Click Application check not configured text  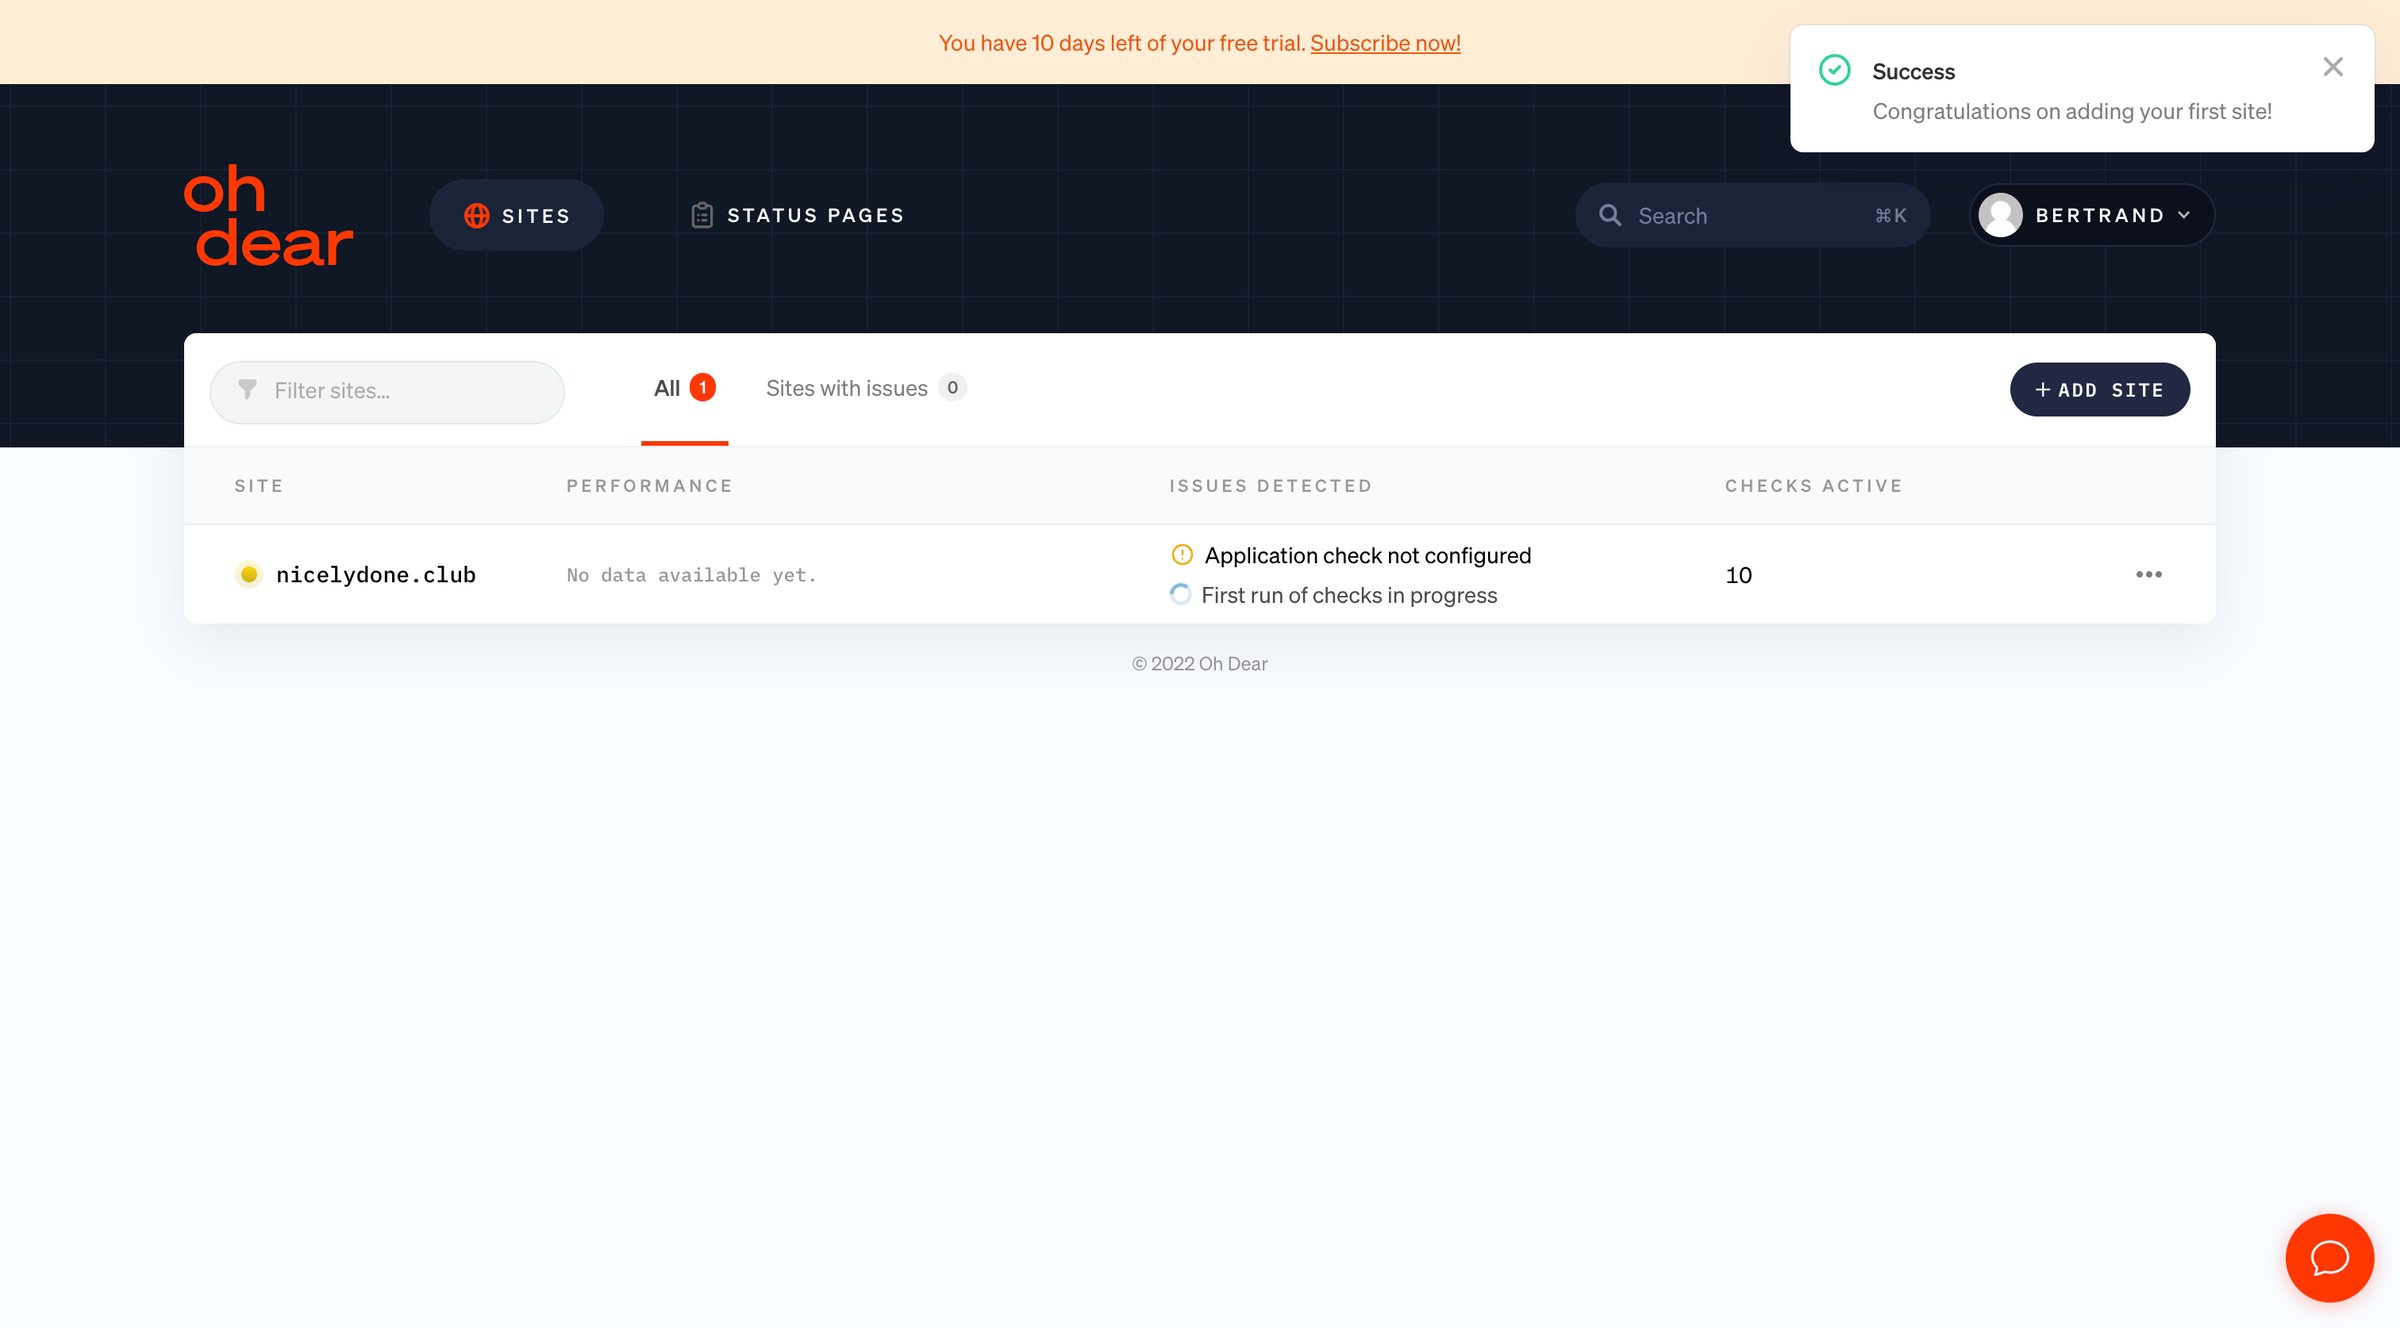[x=1368, y=555]
